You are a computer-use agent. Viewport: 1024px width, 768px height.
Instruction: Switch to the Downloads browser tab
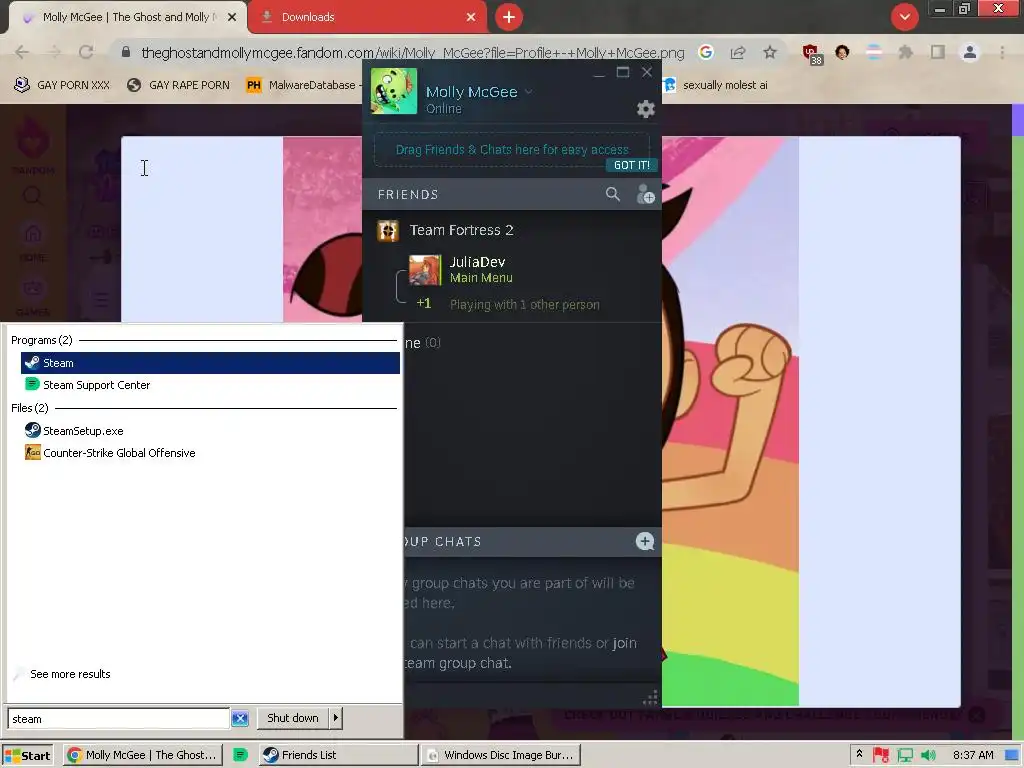[x=368, y=17]
